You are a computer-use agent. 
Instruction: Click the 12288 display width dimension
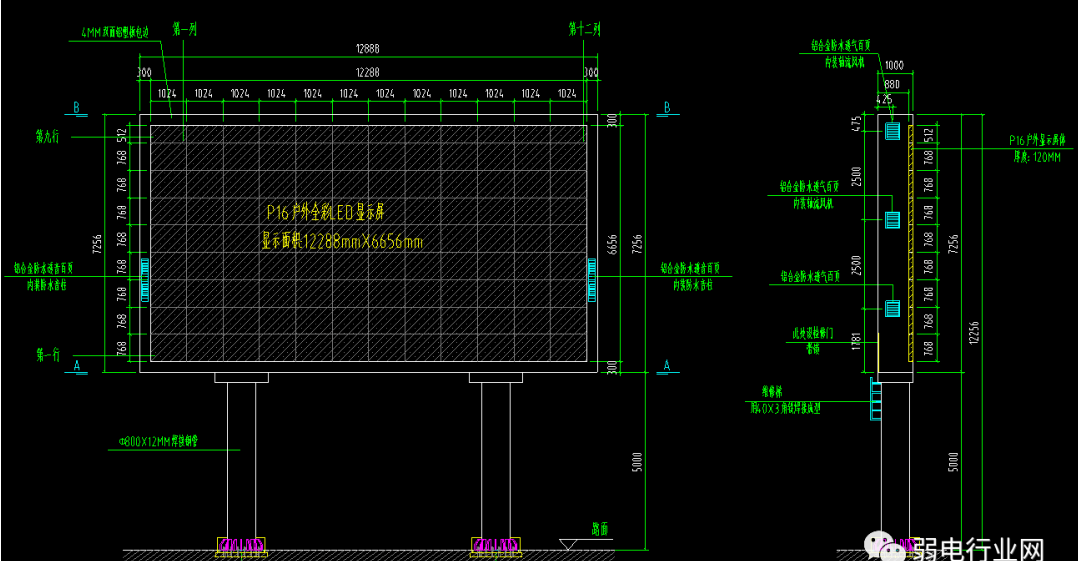tap(368, 71)
